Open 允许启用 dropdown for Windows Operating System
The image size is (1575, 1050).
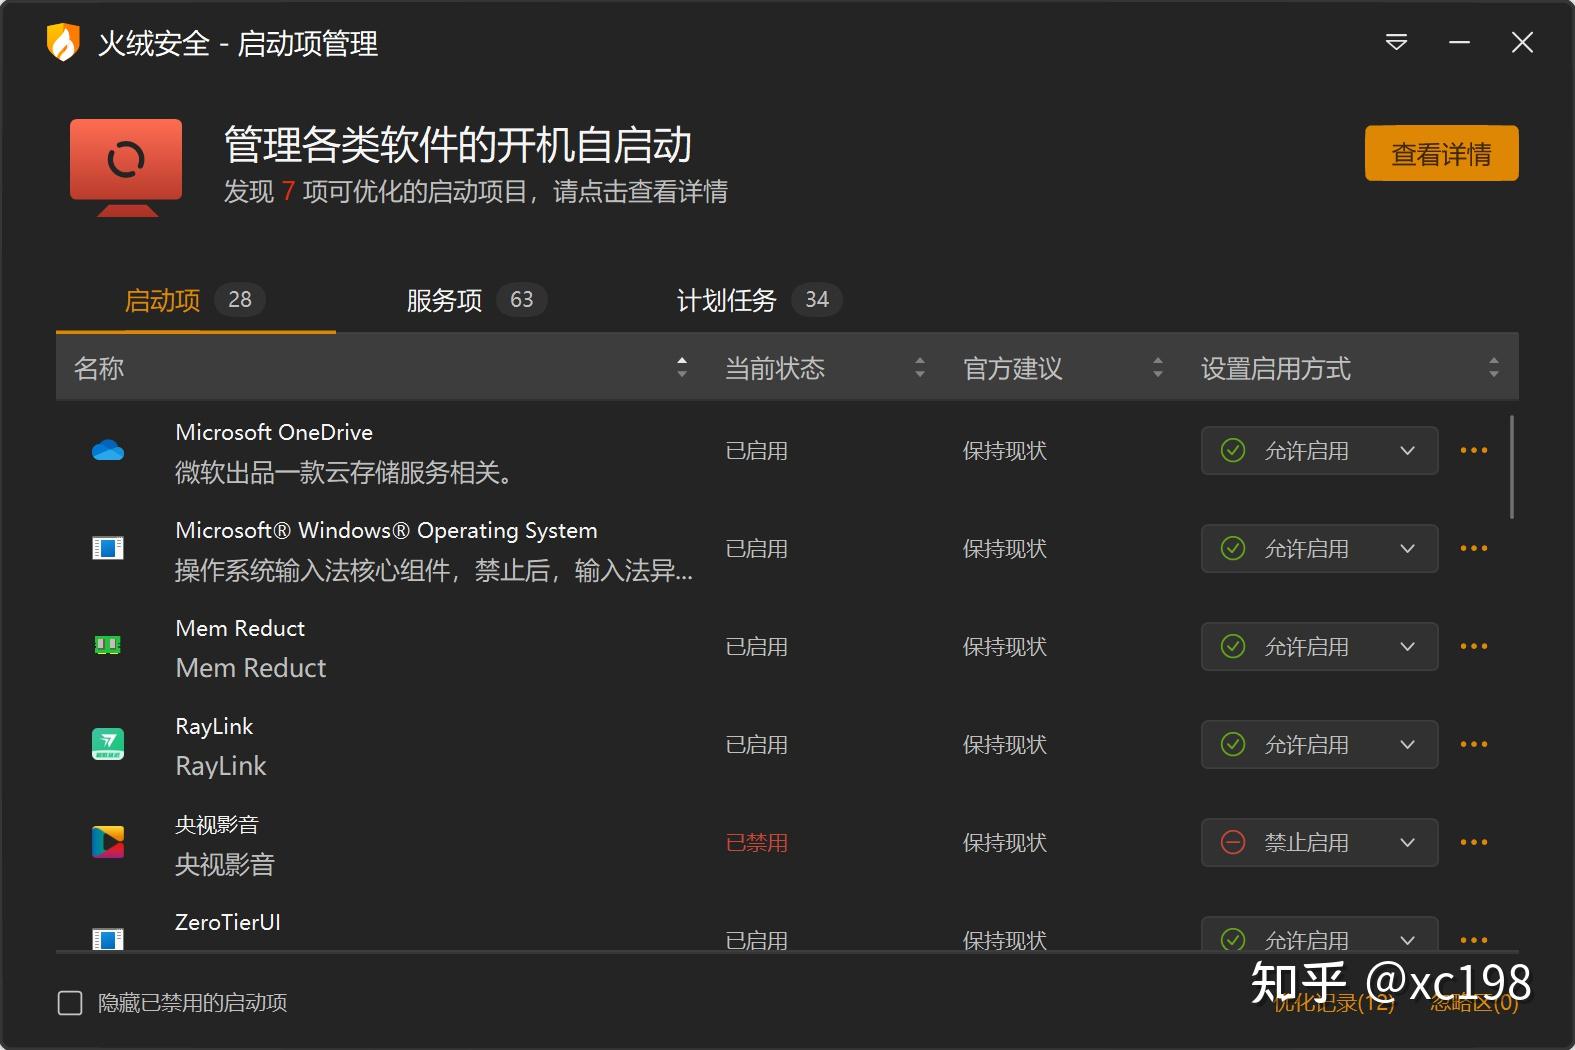(1319, 548)
